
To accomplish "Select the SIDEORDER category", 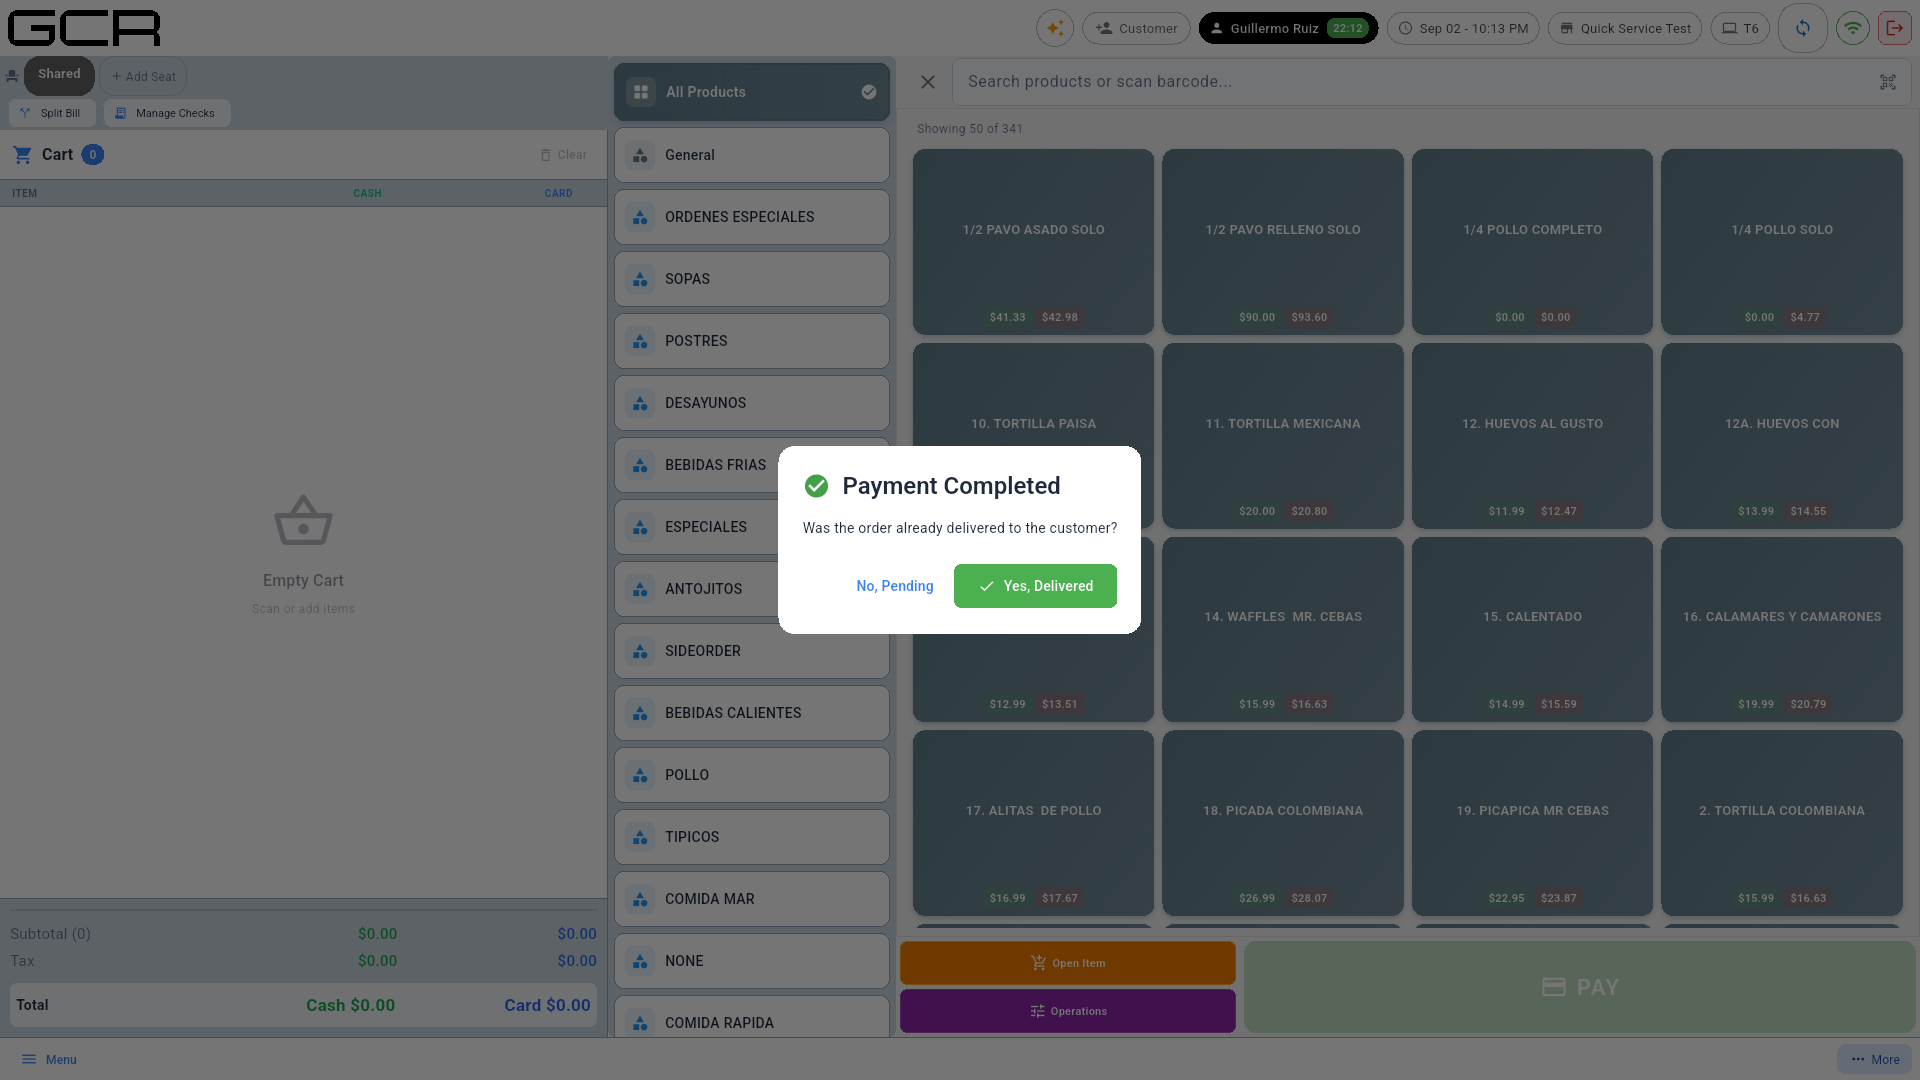I will [752, 651].
